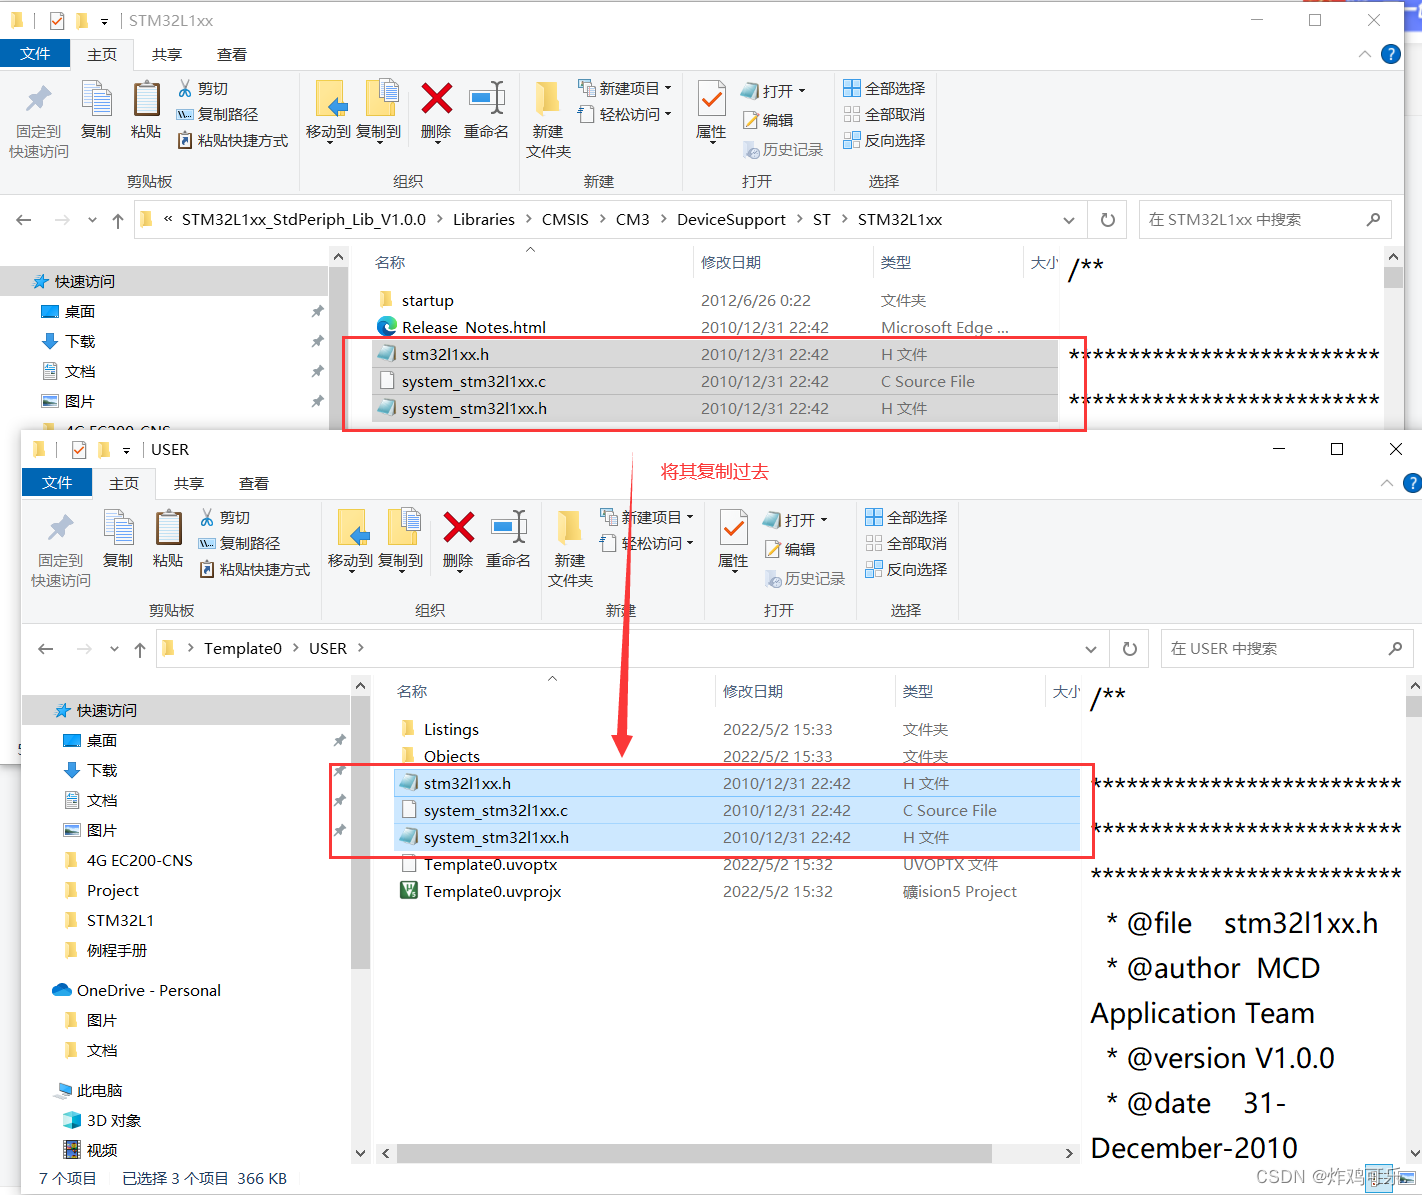The width and height of the screenshot is (1422, 1195).
Task: Sort by Name (名称) column in USER window
Action: (x=412, y=692)
